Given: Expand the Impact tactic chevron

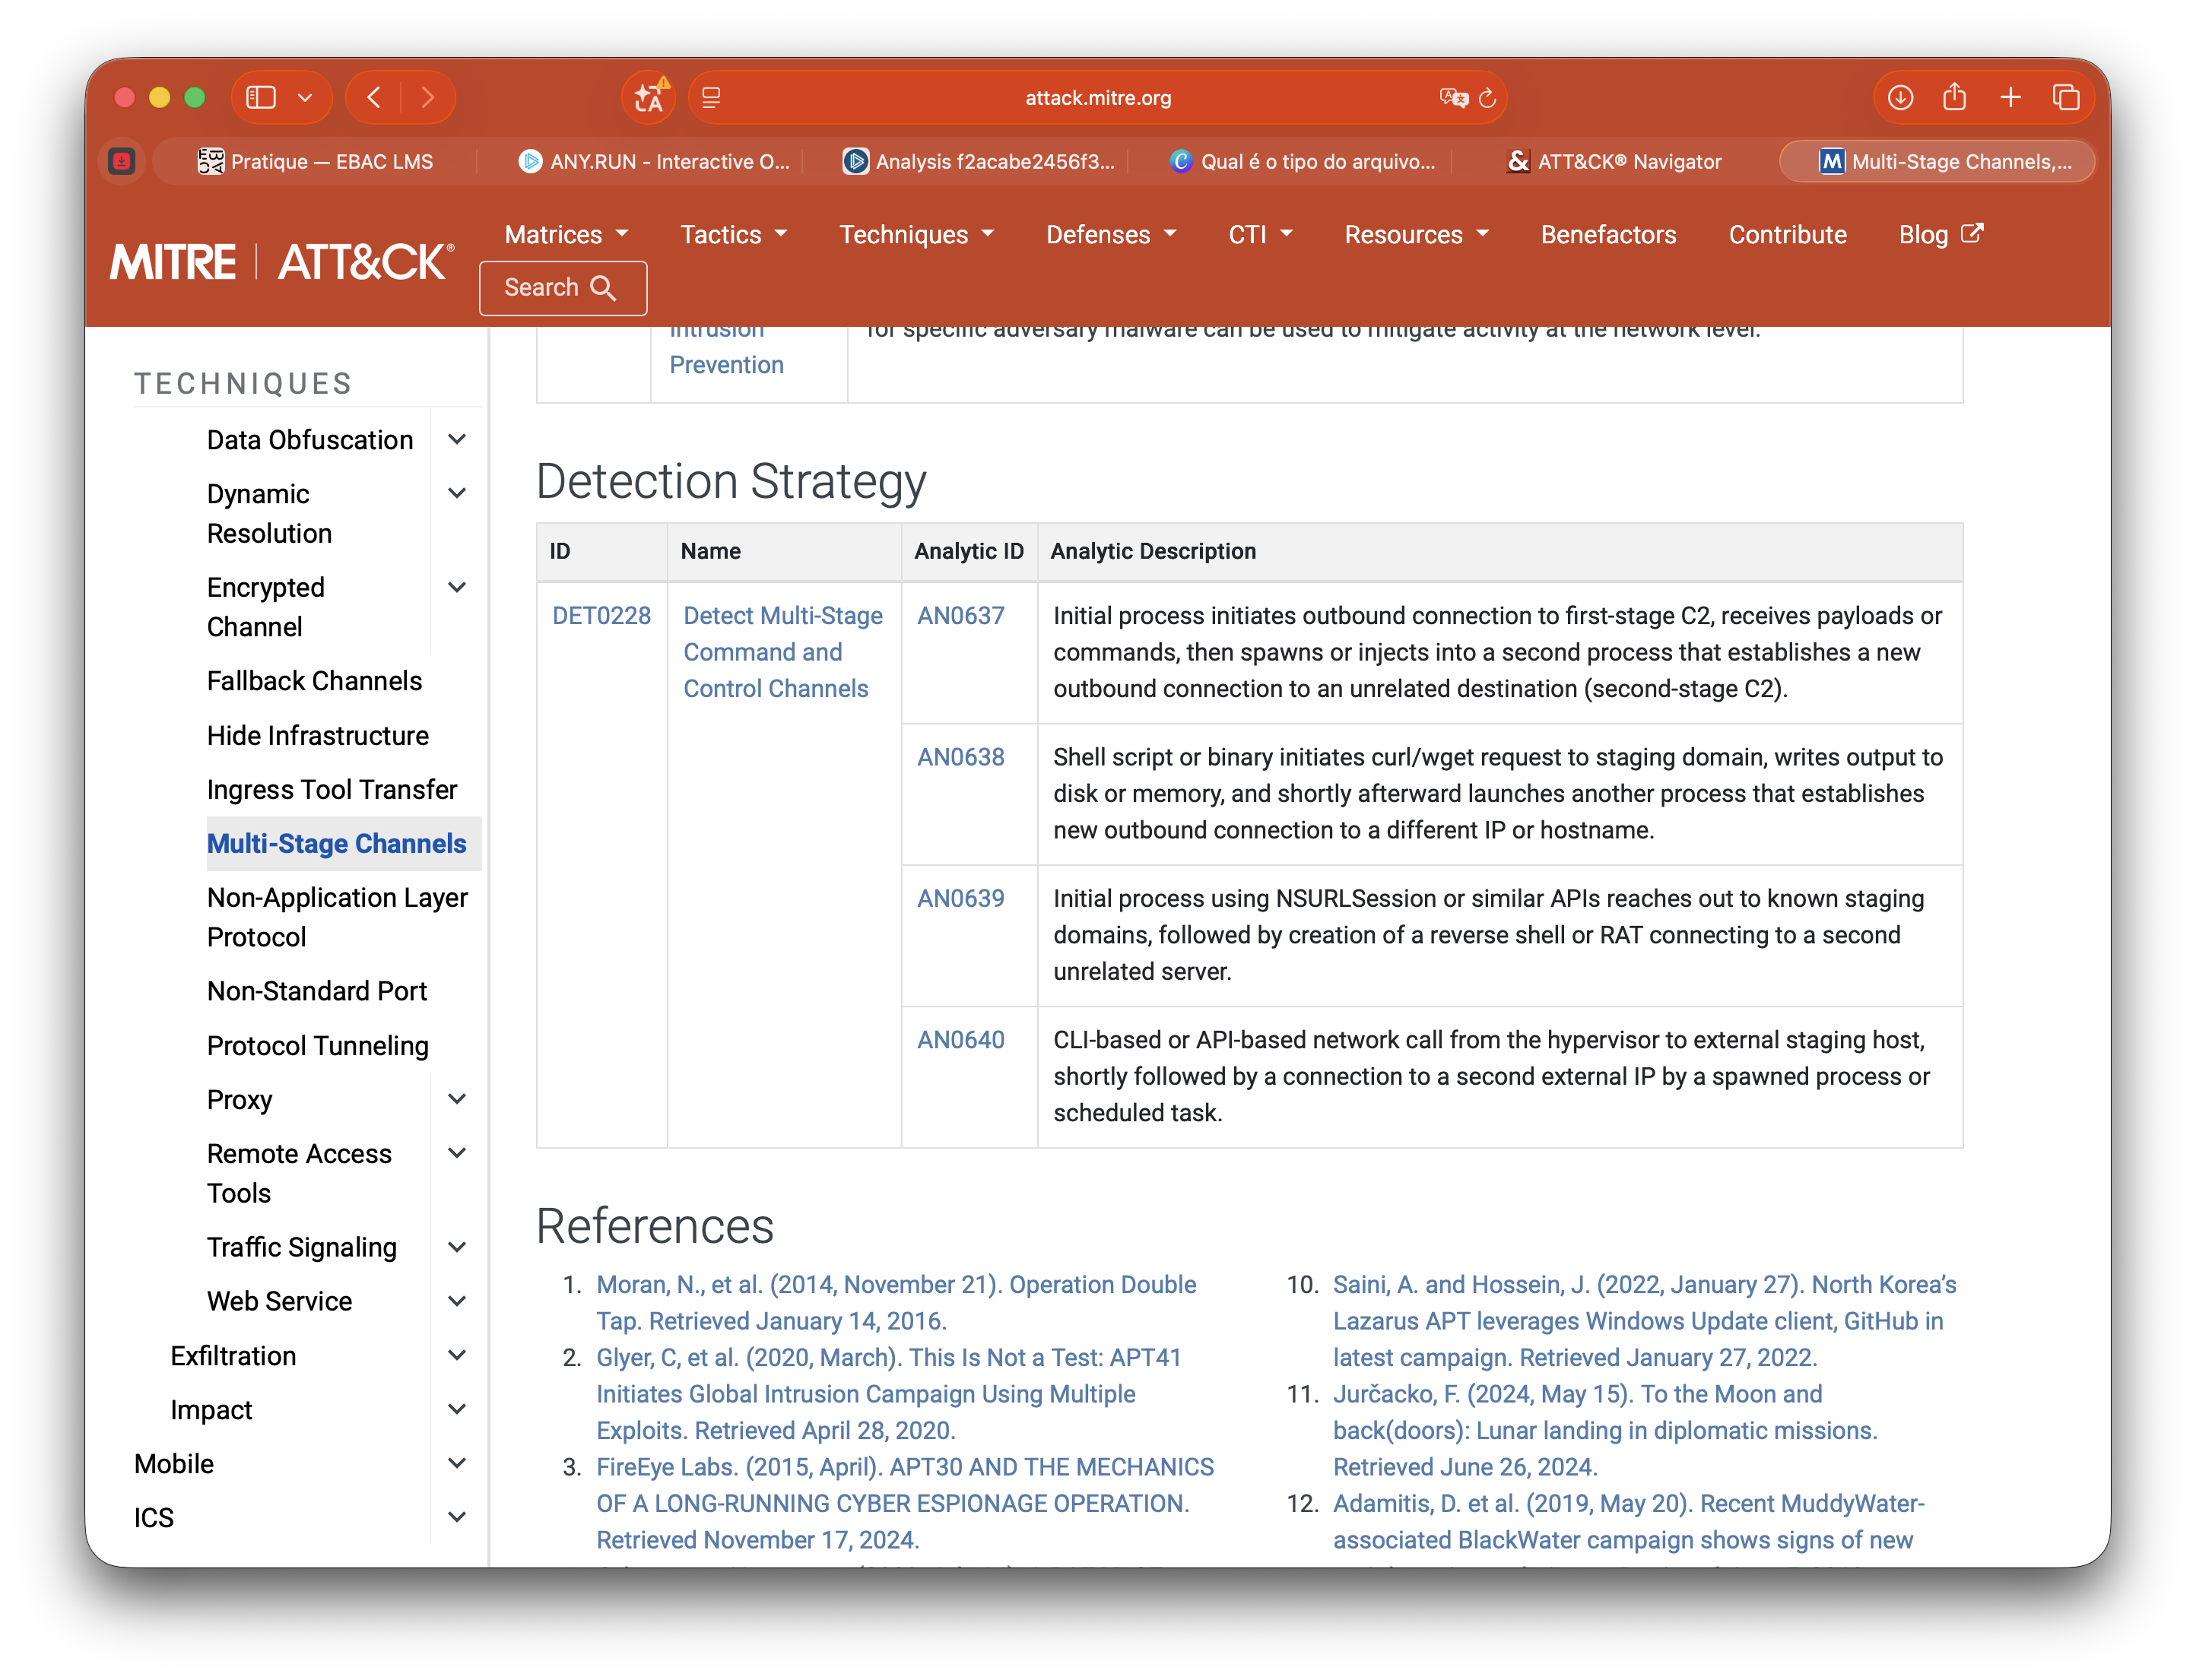Looking at the screenshot, I should tap(457, 1409).
